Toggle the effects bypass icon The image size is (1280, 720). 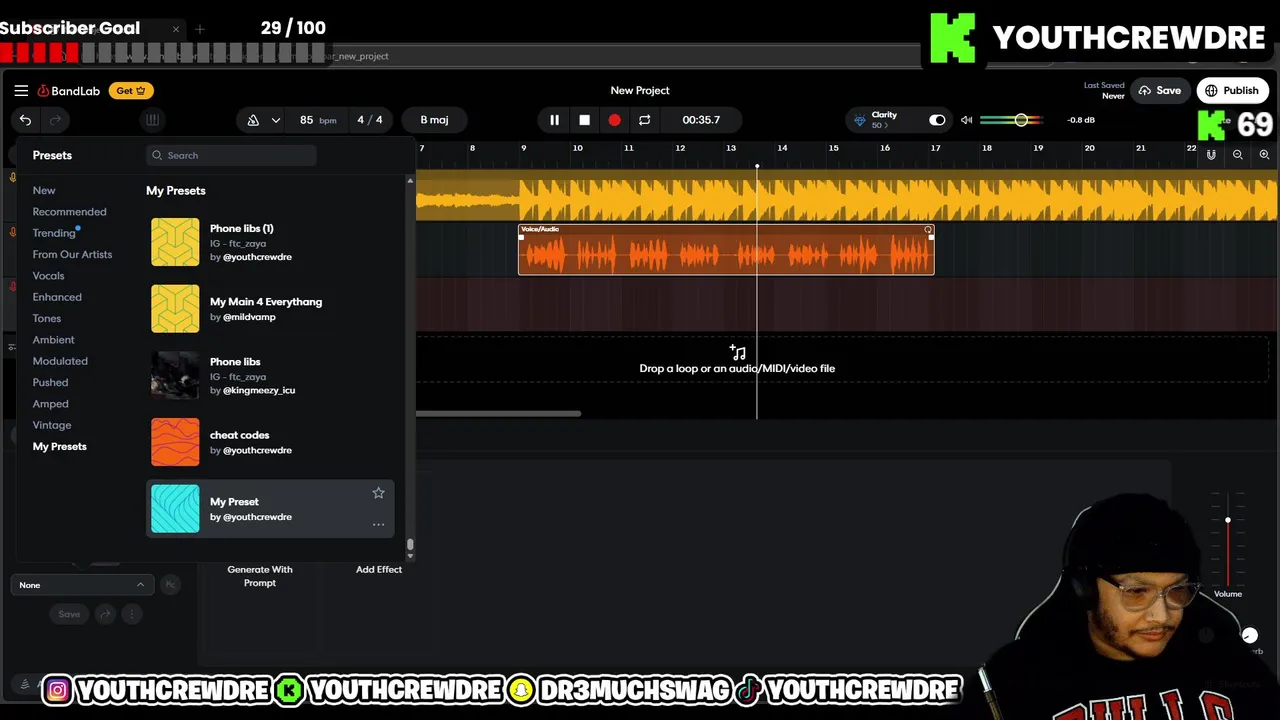[x=170, y=585]
